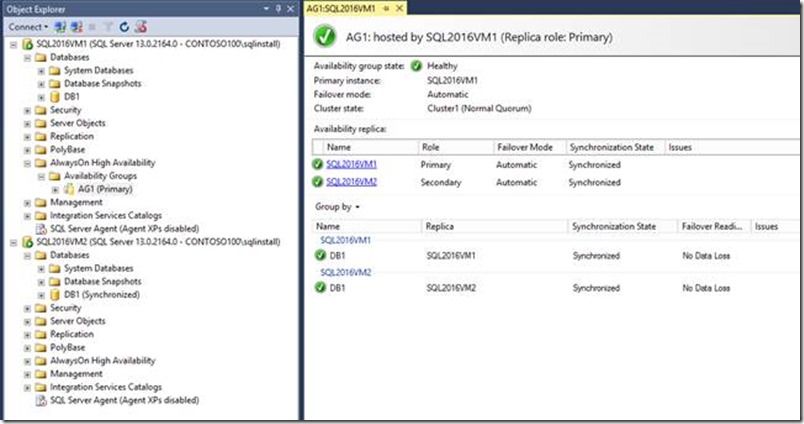The image size is (804, 424).
Task: Select Availability Groups folder icon
Action: point(54,176)
